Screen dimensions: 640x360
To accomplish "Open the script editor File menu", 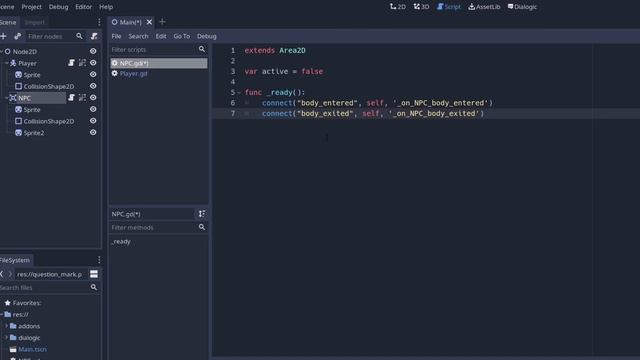I will (116, 36).
